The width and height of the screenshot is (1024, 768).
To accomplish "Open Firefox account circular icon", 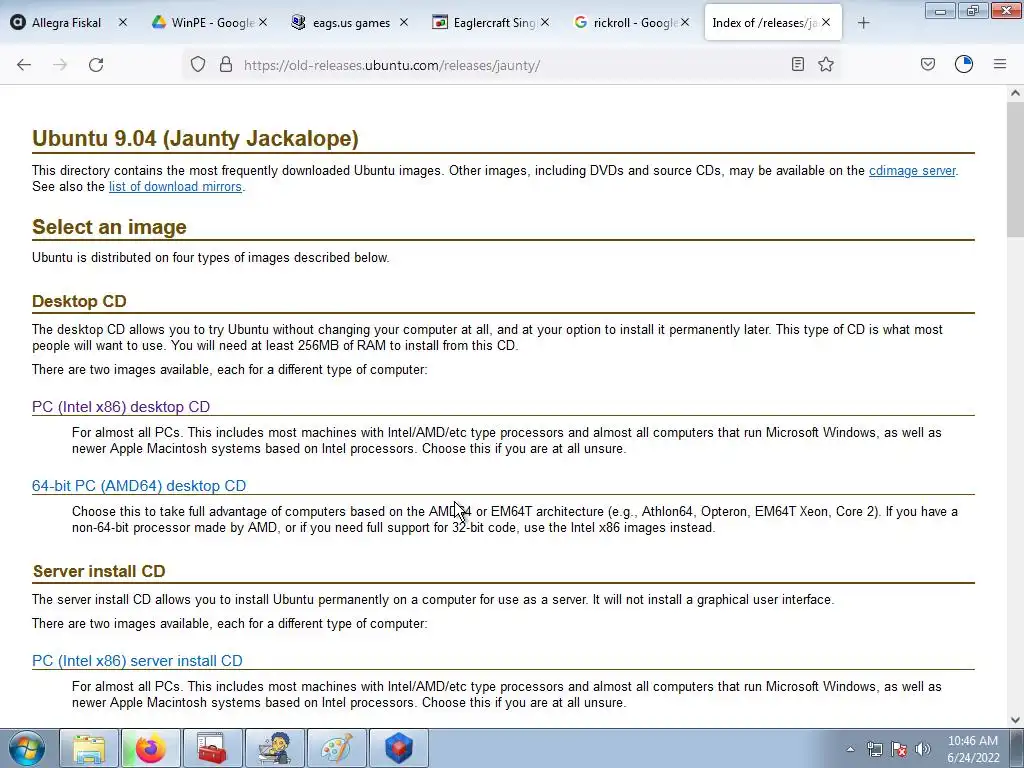I will (964, 64).
